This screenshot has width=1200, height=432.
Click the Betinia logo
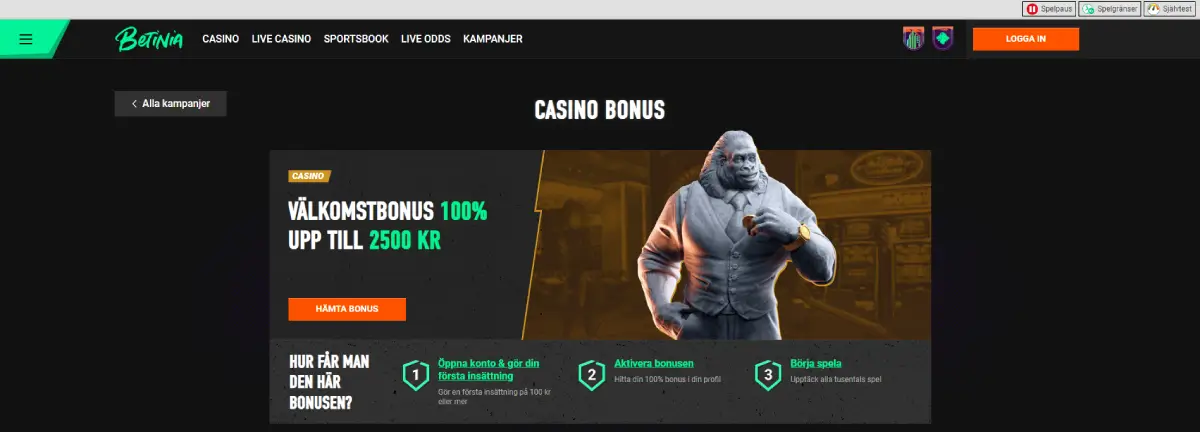coord(147,39)
